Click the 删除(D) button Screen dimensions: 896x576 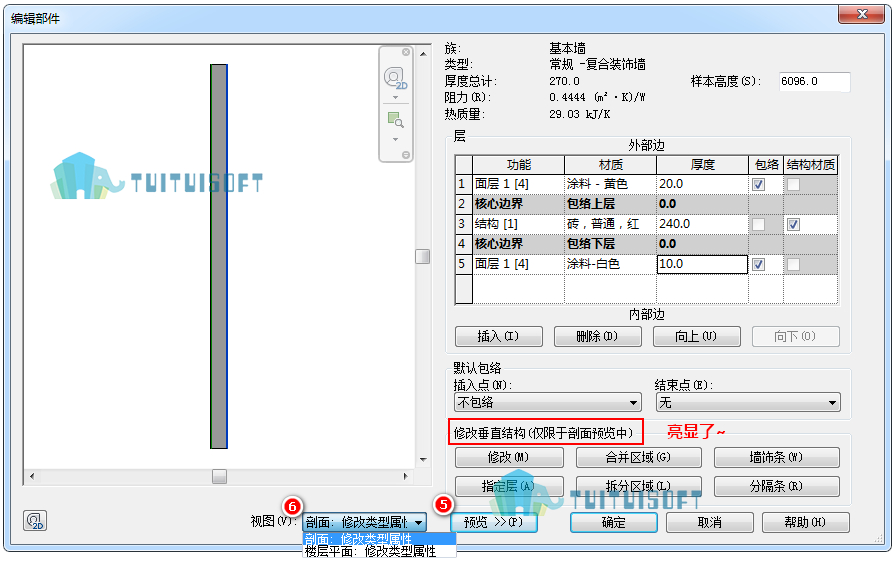click(597, 337)
